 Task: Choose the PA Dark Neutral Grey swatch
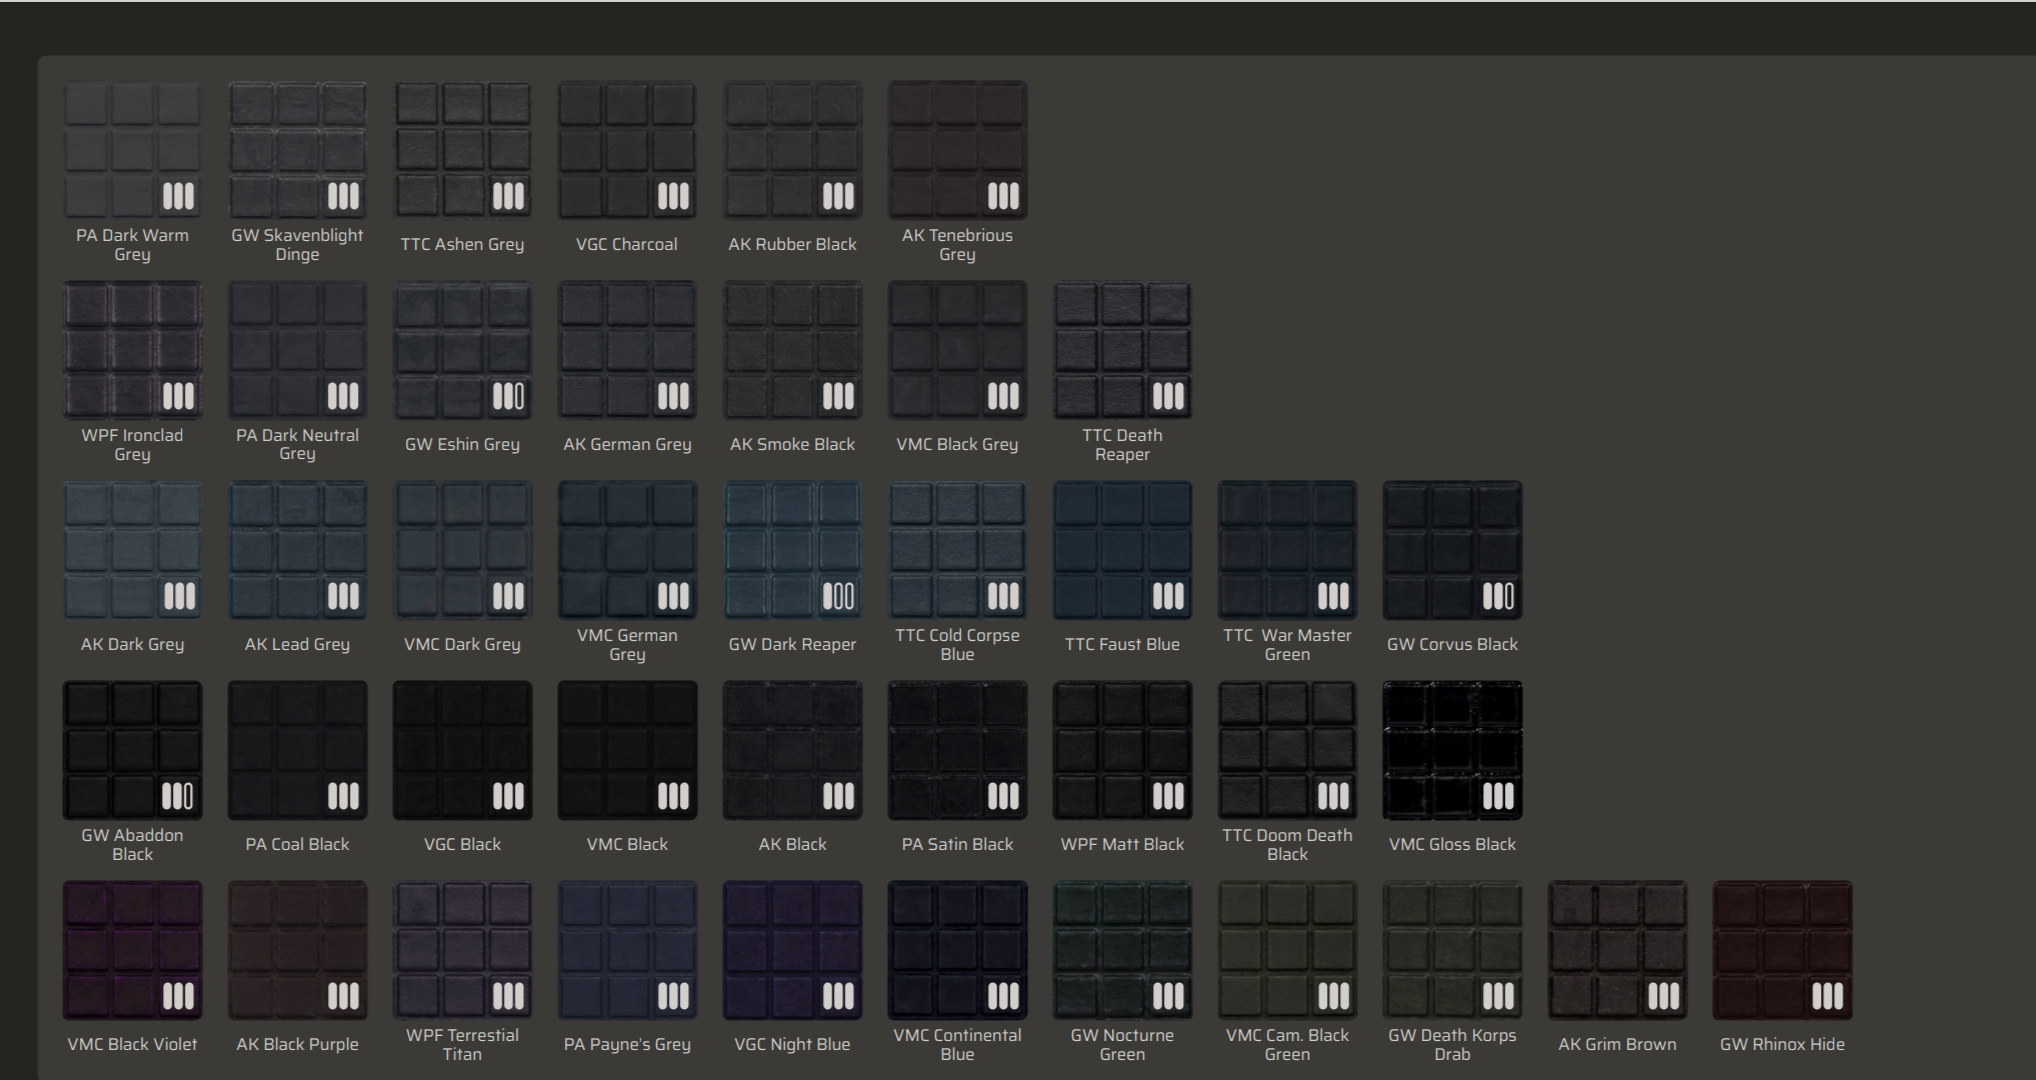(297, 350)
